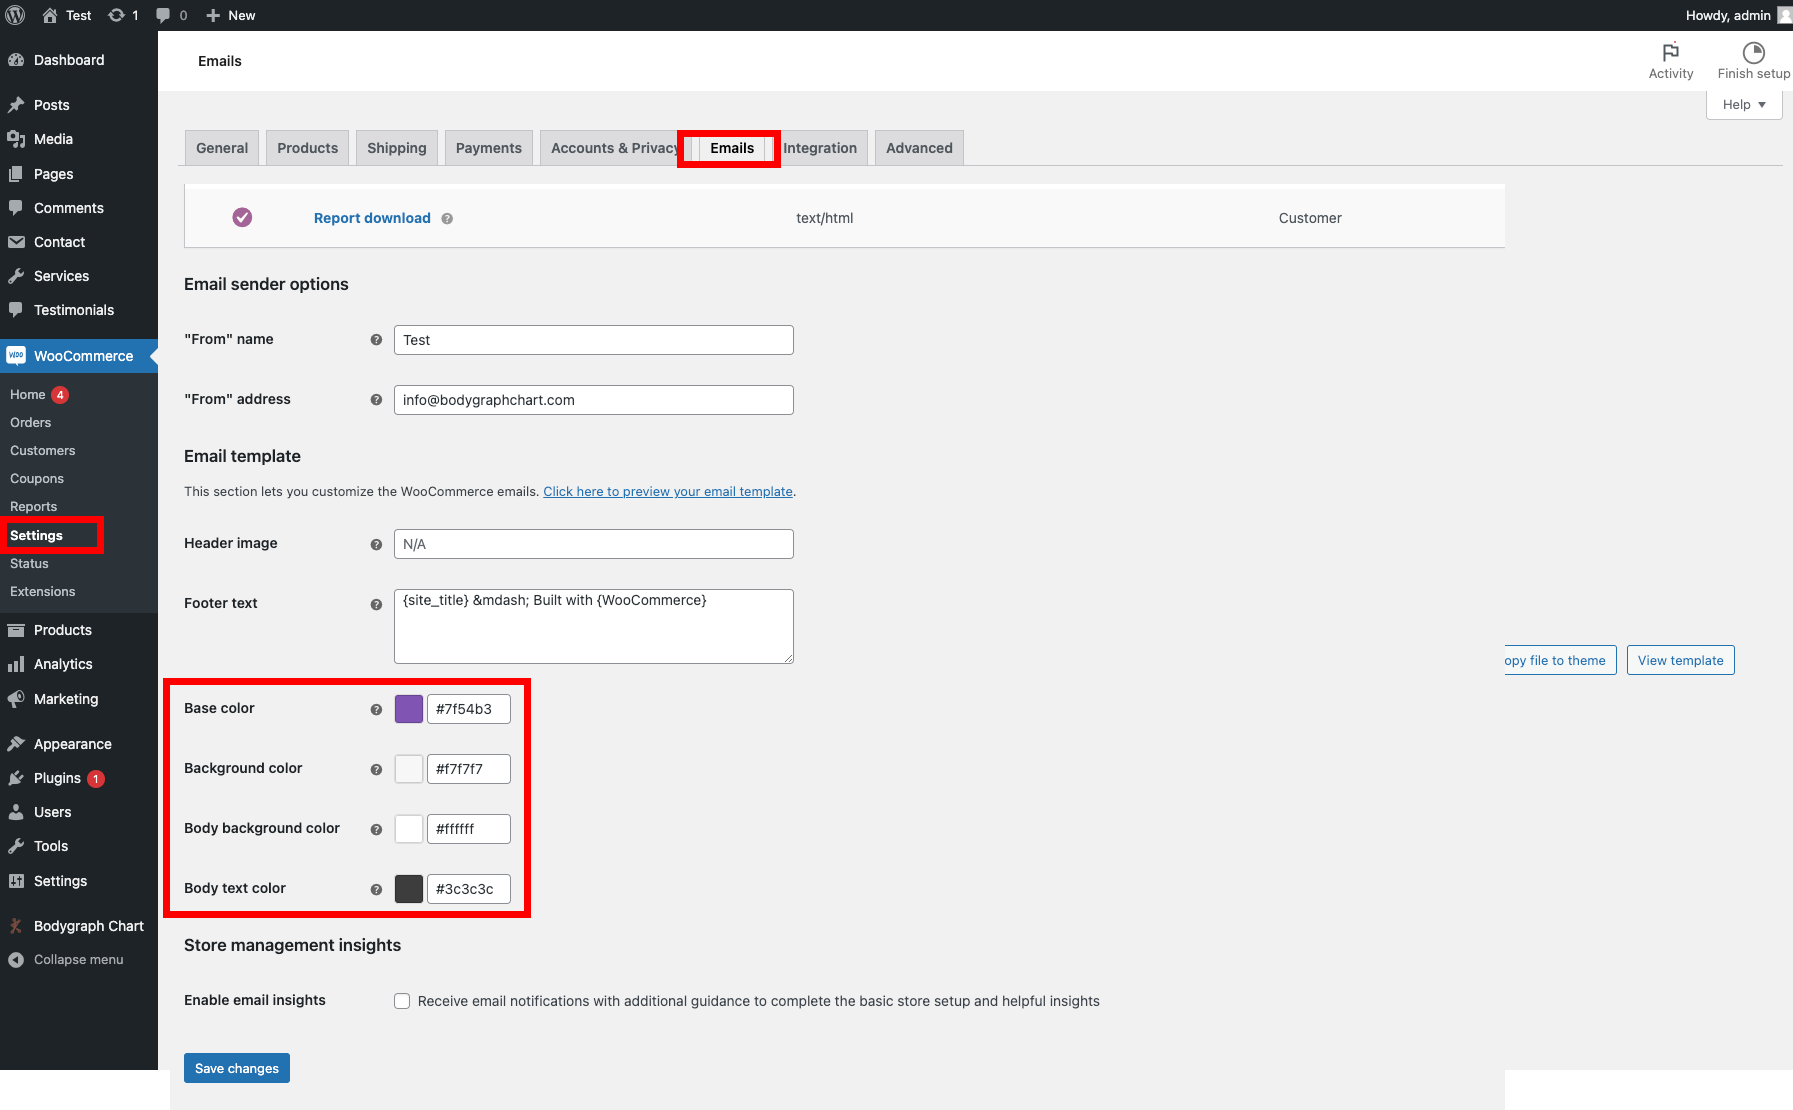Image resolution: width=1793 pixels, height=1110 pixels.
Task: Open the Base color purple swatch
Action: tap(409, 709)
